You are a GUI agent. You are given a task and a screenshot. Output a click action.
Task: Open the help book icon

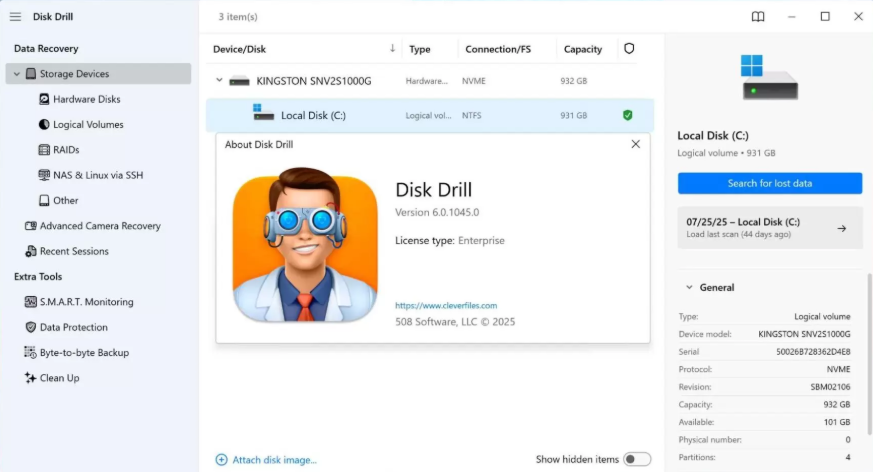(x=758, y=17)
